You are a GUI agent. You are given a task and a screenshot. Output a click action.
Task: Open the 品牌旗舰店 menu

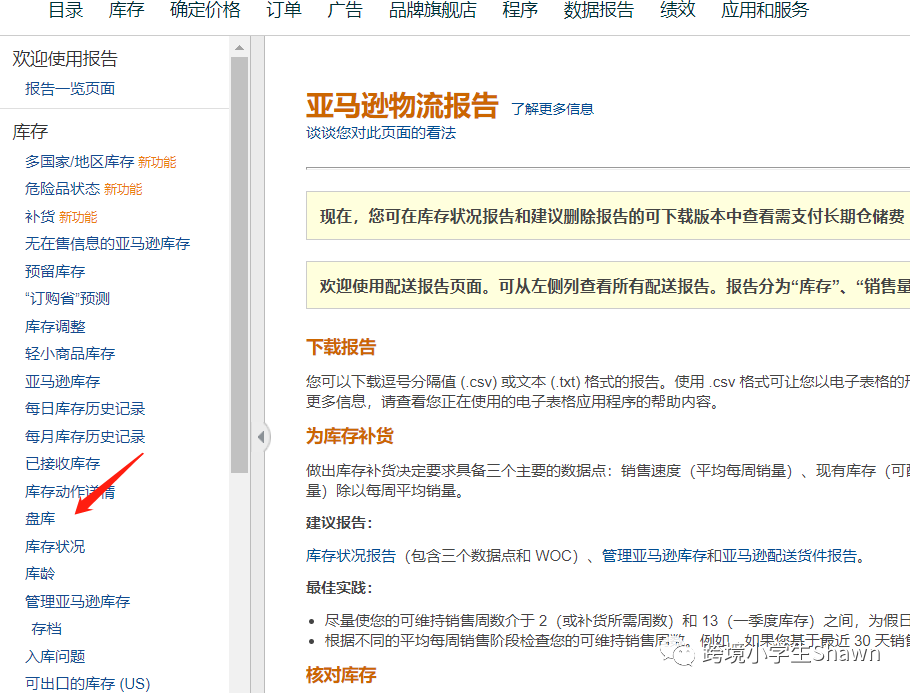(x=432, y=10)
